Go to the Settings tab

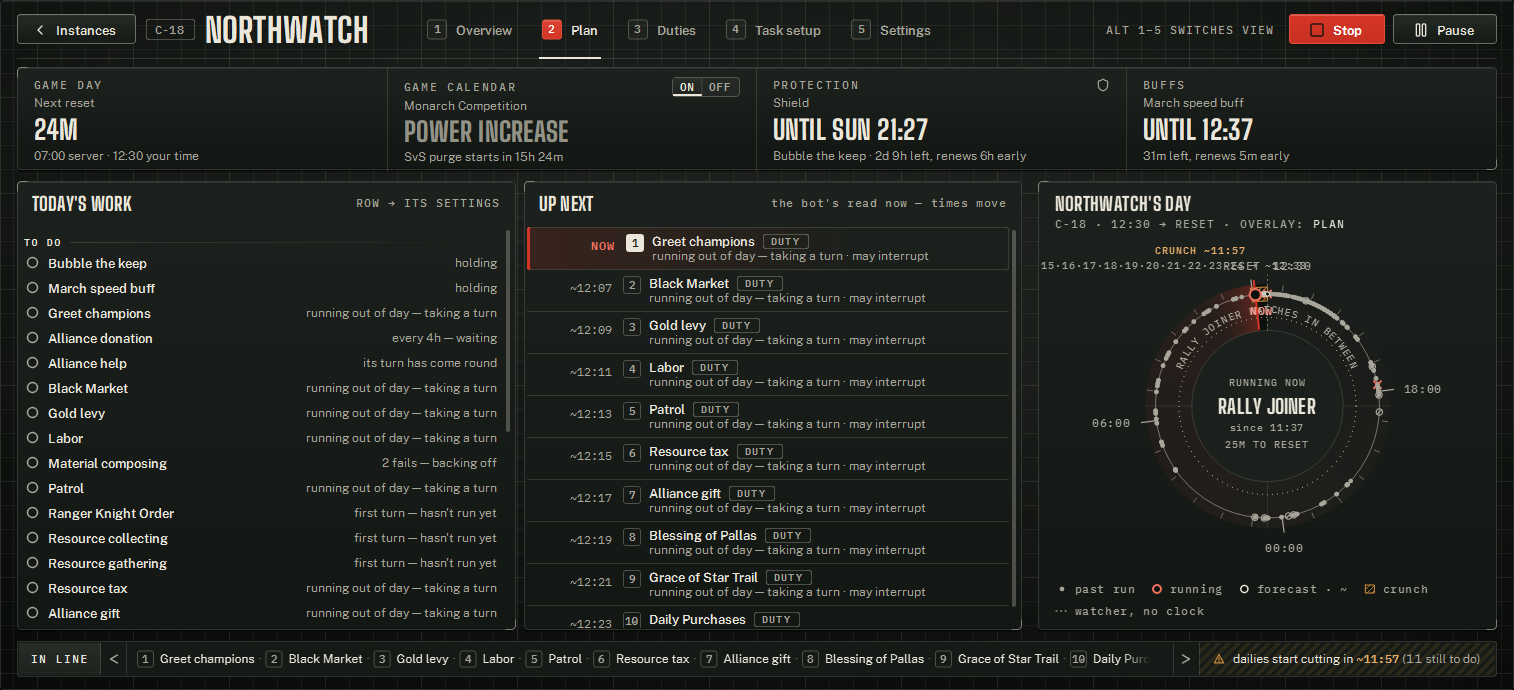tap(891, 30)
